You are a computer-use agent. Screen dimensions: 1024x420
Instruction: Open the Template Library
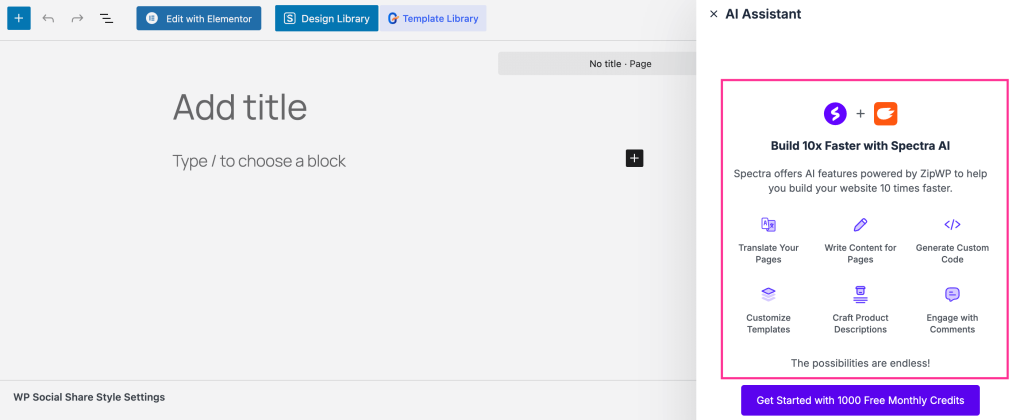click(x=433, y=18)
